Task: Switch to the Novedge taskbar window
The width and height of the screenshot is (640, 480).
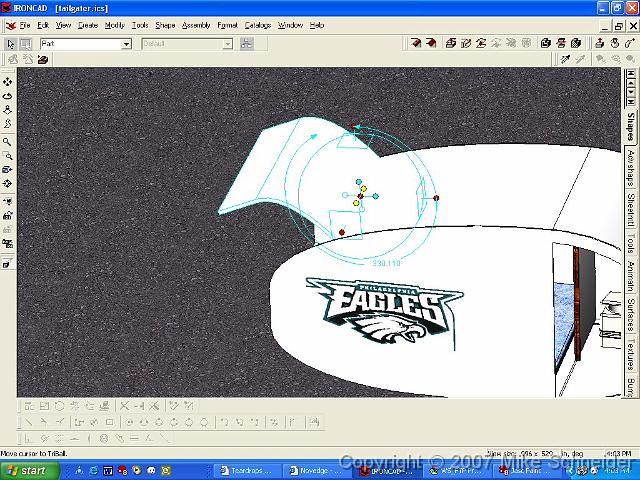Action: [316, 471]
